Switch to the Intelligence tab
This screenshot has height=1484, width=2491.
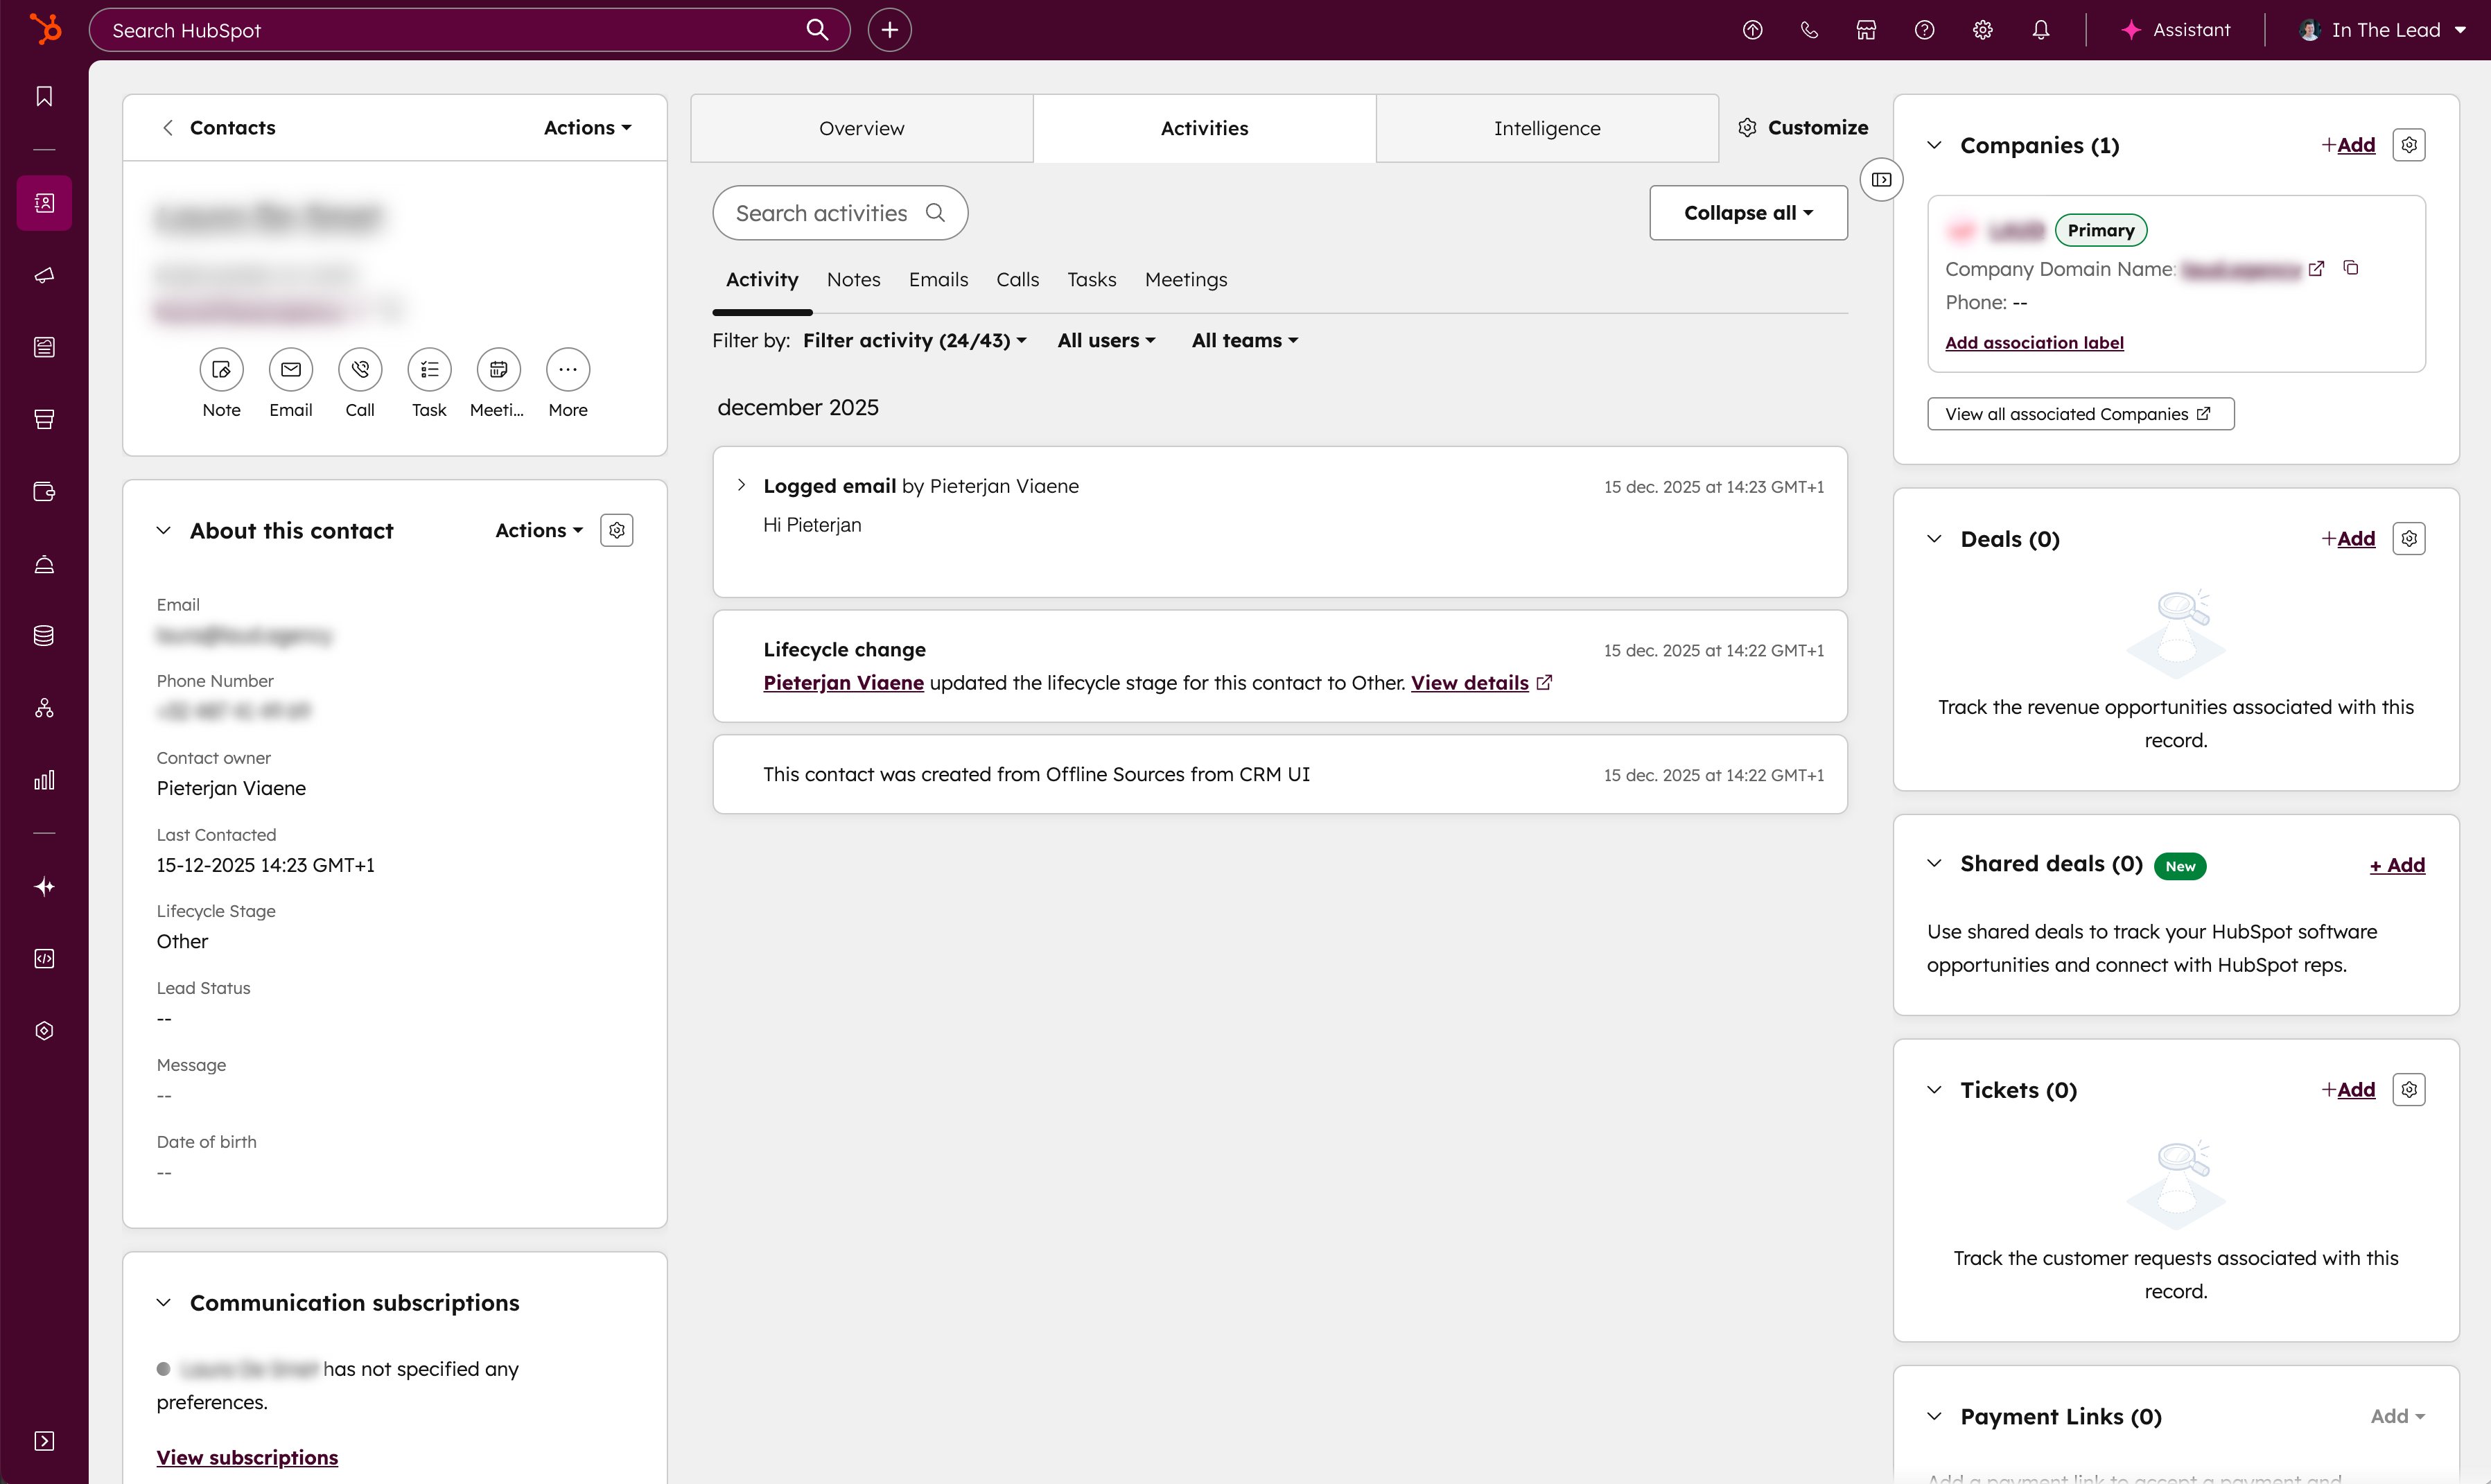click(1546, 128)
